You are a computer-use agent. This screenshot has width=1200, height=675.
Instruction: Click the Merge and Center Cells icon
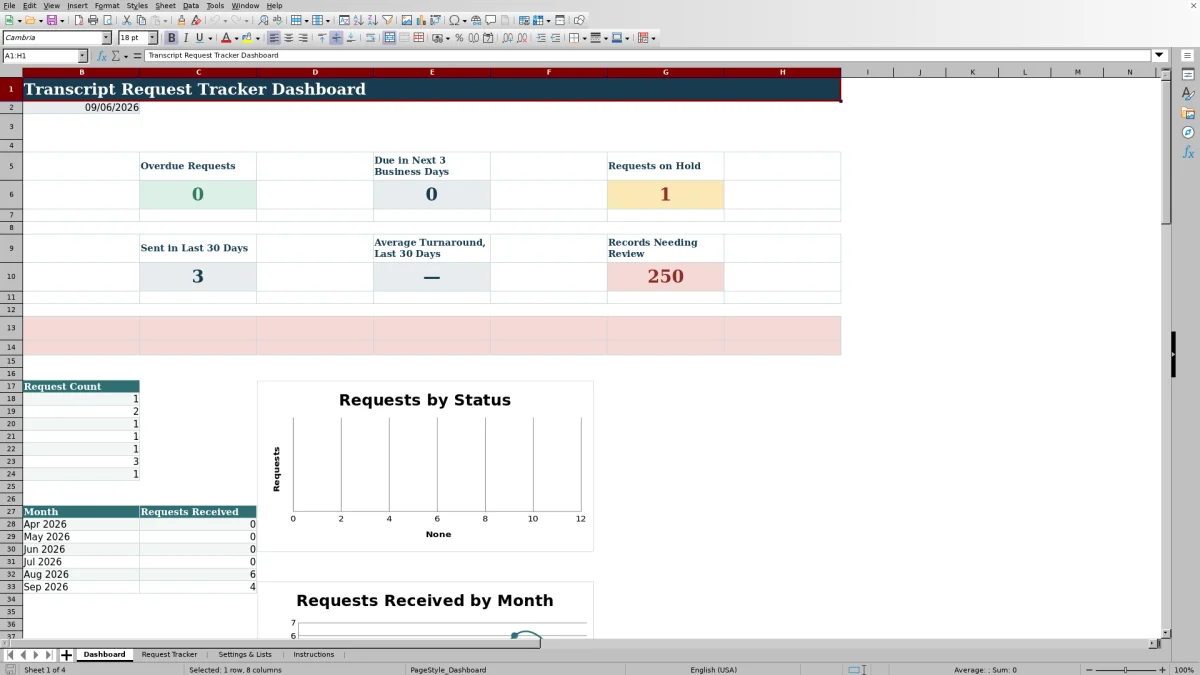coord(389,38)
